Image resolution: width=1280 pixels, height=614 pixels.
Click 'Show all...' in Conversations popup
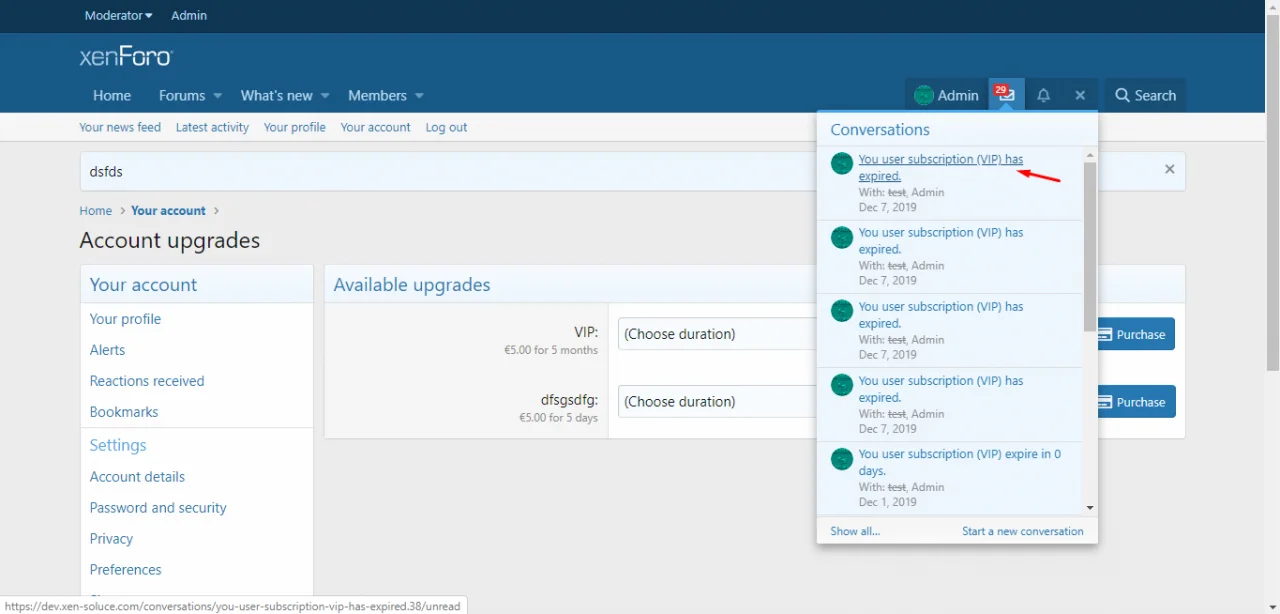(855, 531)
